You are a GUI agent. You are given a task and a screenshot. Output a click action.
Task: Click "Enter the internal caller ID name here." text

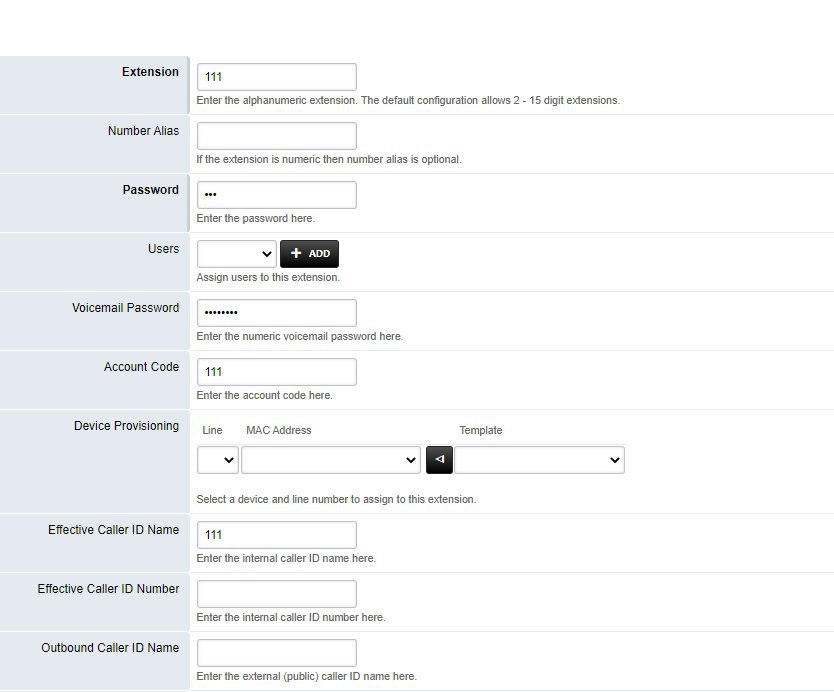[x=286, y=558]
